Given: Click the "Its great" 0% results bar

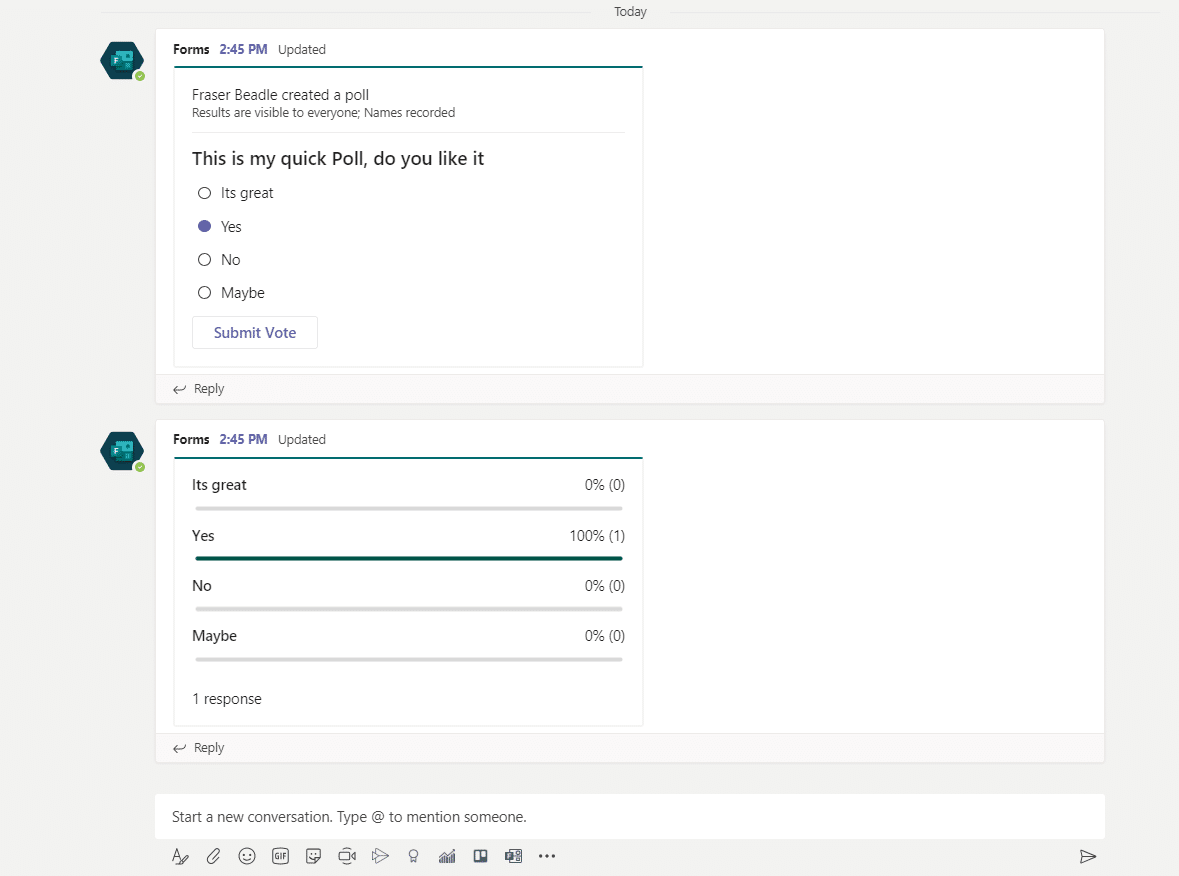Looking at the screenshot, I should (x=408, y=508).
